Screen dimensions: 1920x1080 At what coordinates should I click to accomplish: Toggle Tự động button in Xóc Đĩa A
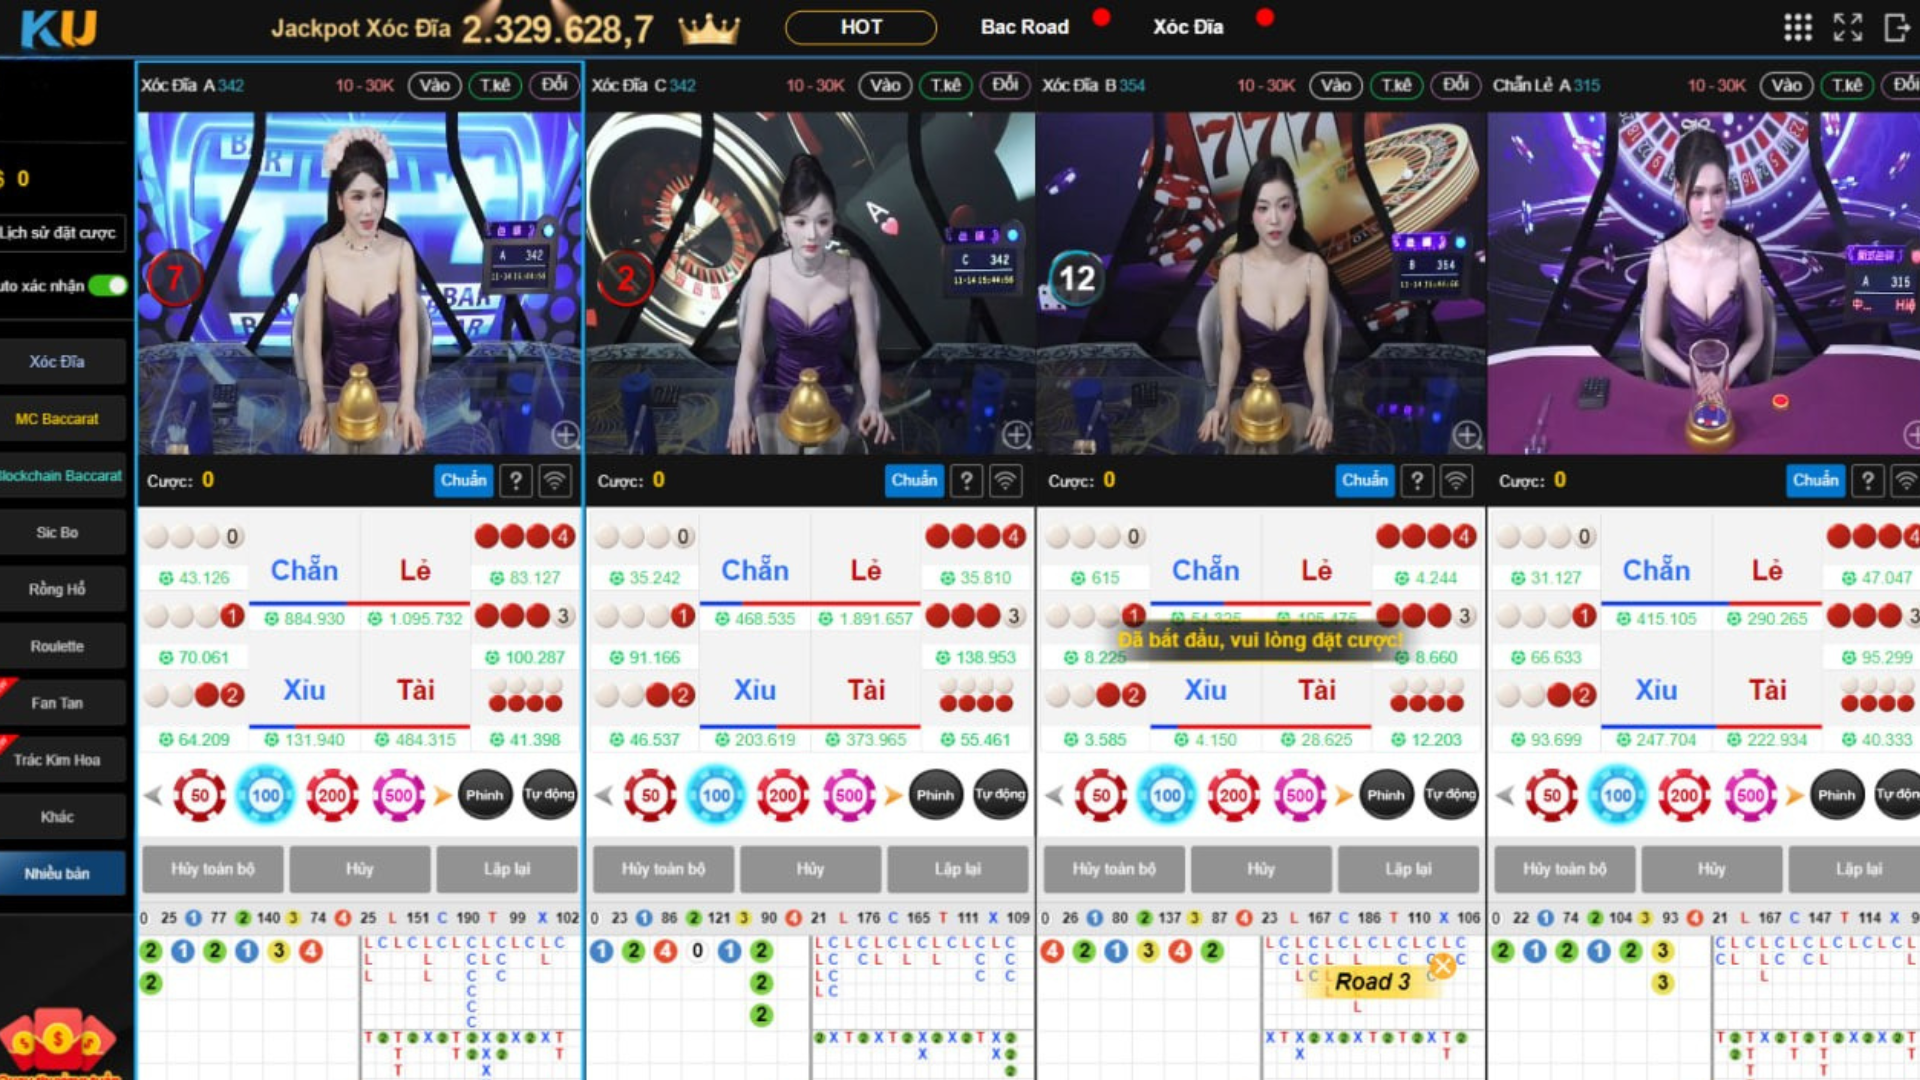pyautogui.click(x=550, y=795)
